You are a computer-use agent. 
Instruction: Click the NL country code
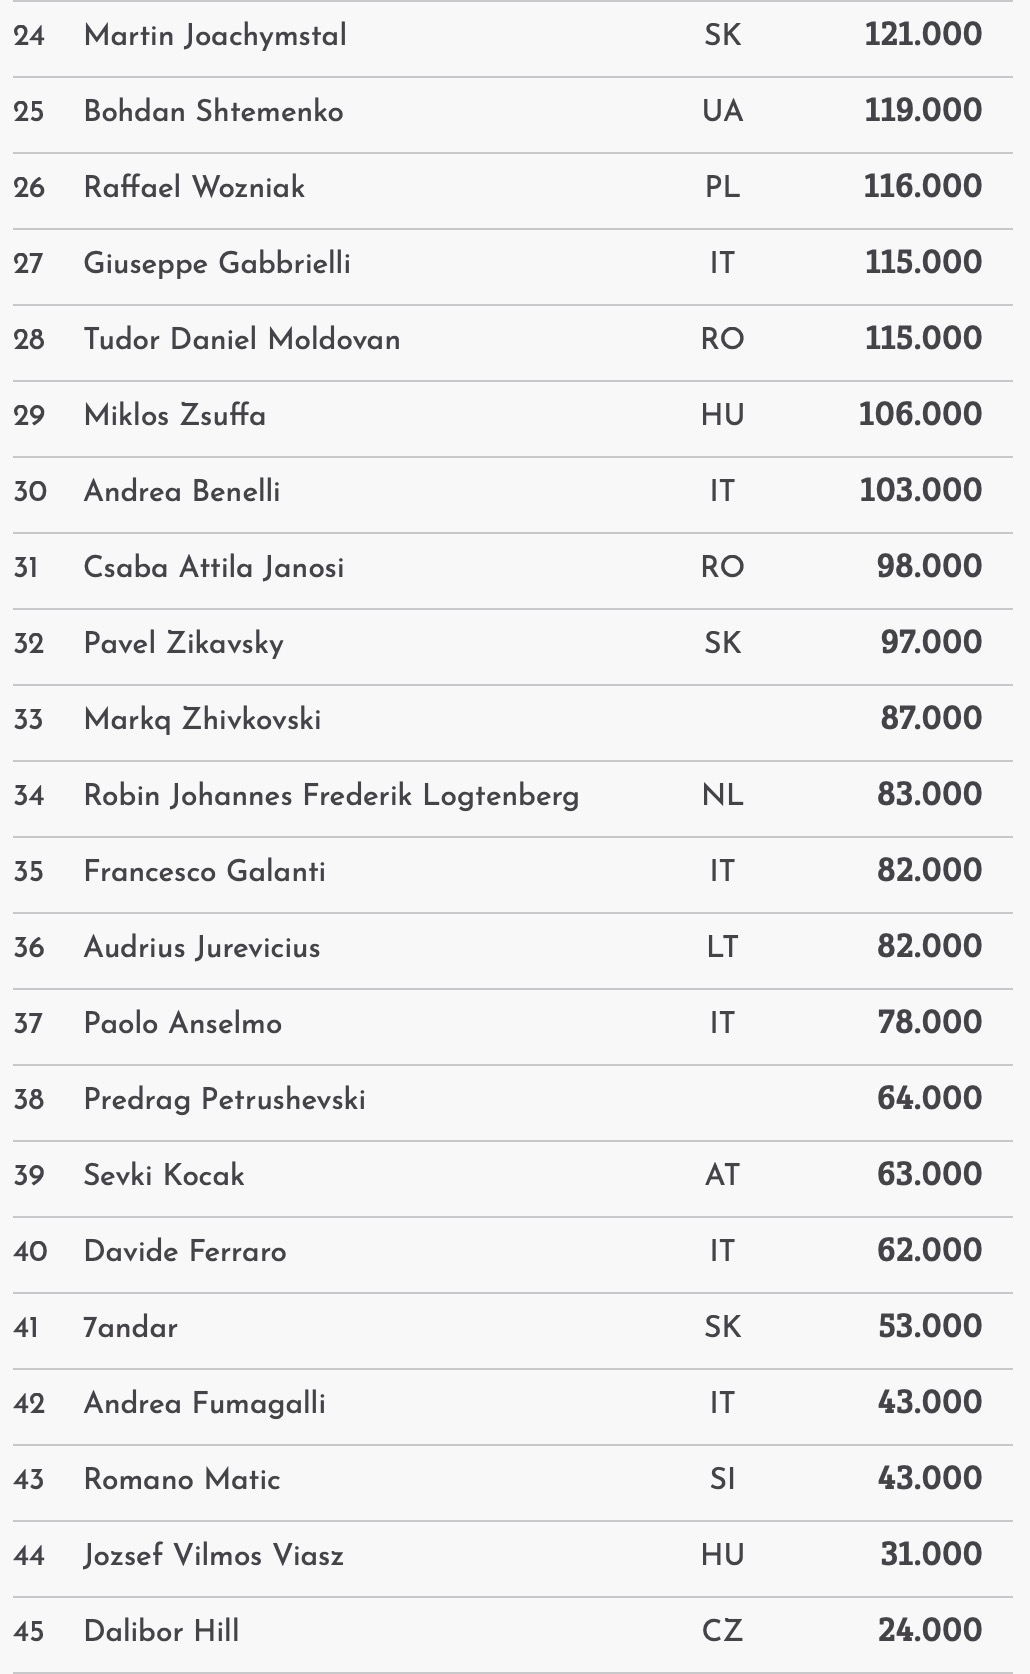coord(722,795)
